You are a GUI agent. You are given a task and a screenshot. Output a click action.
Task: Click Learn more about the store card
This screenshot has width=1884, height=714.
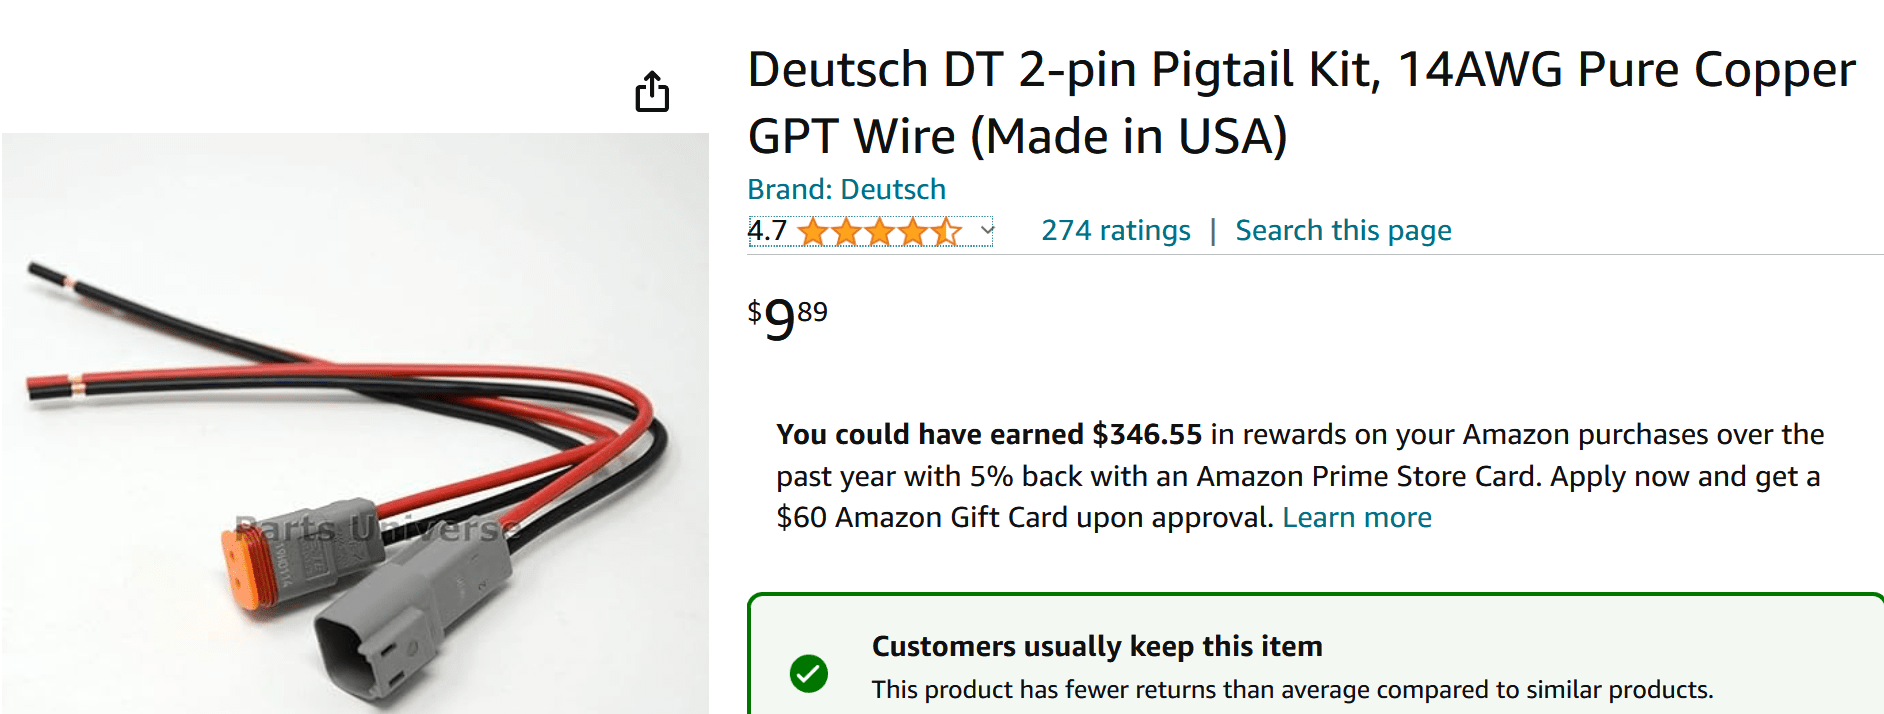(1357, 517)
